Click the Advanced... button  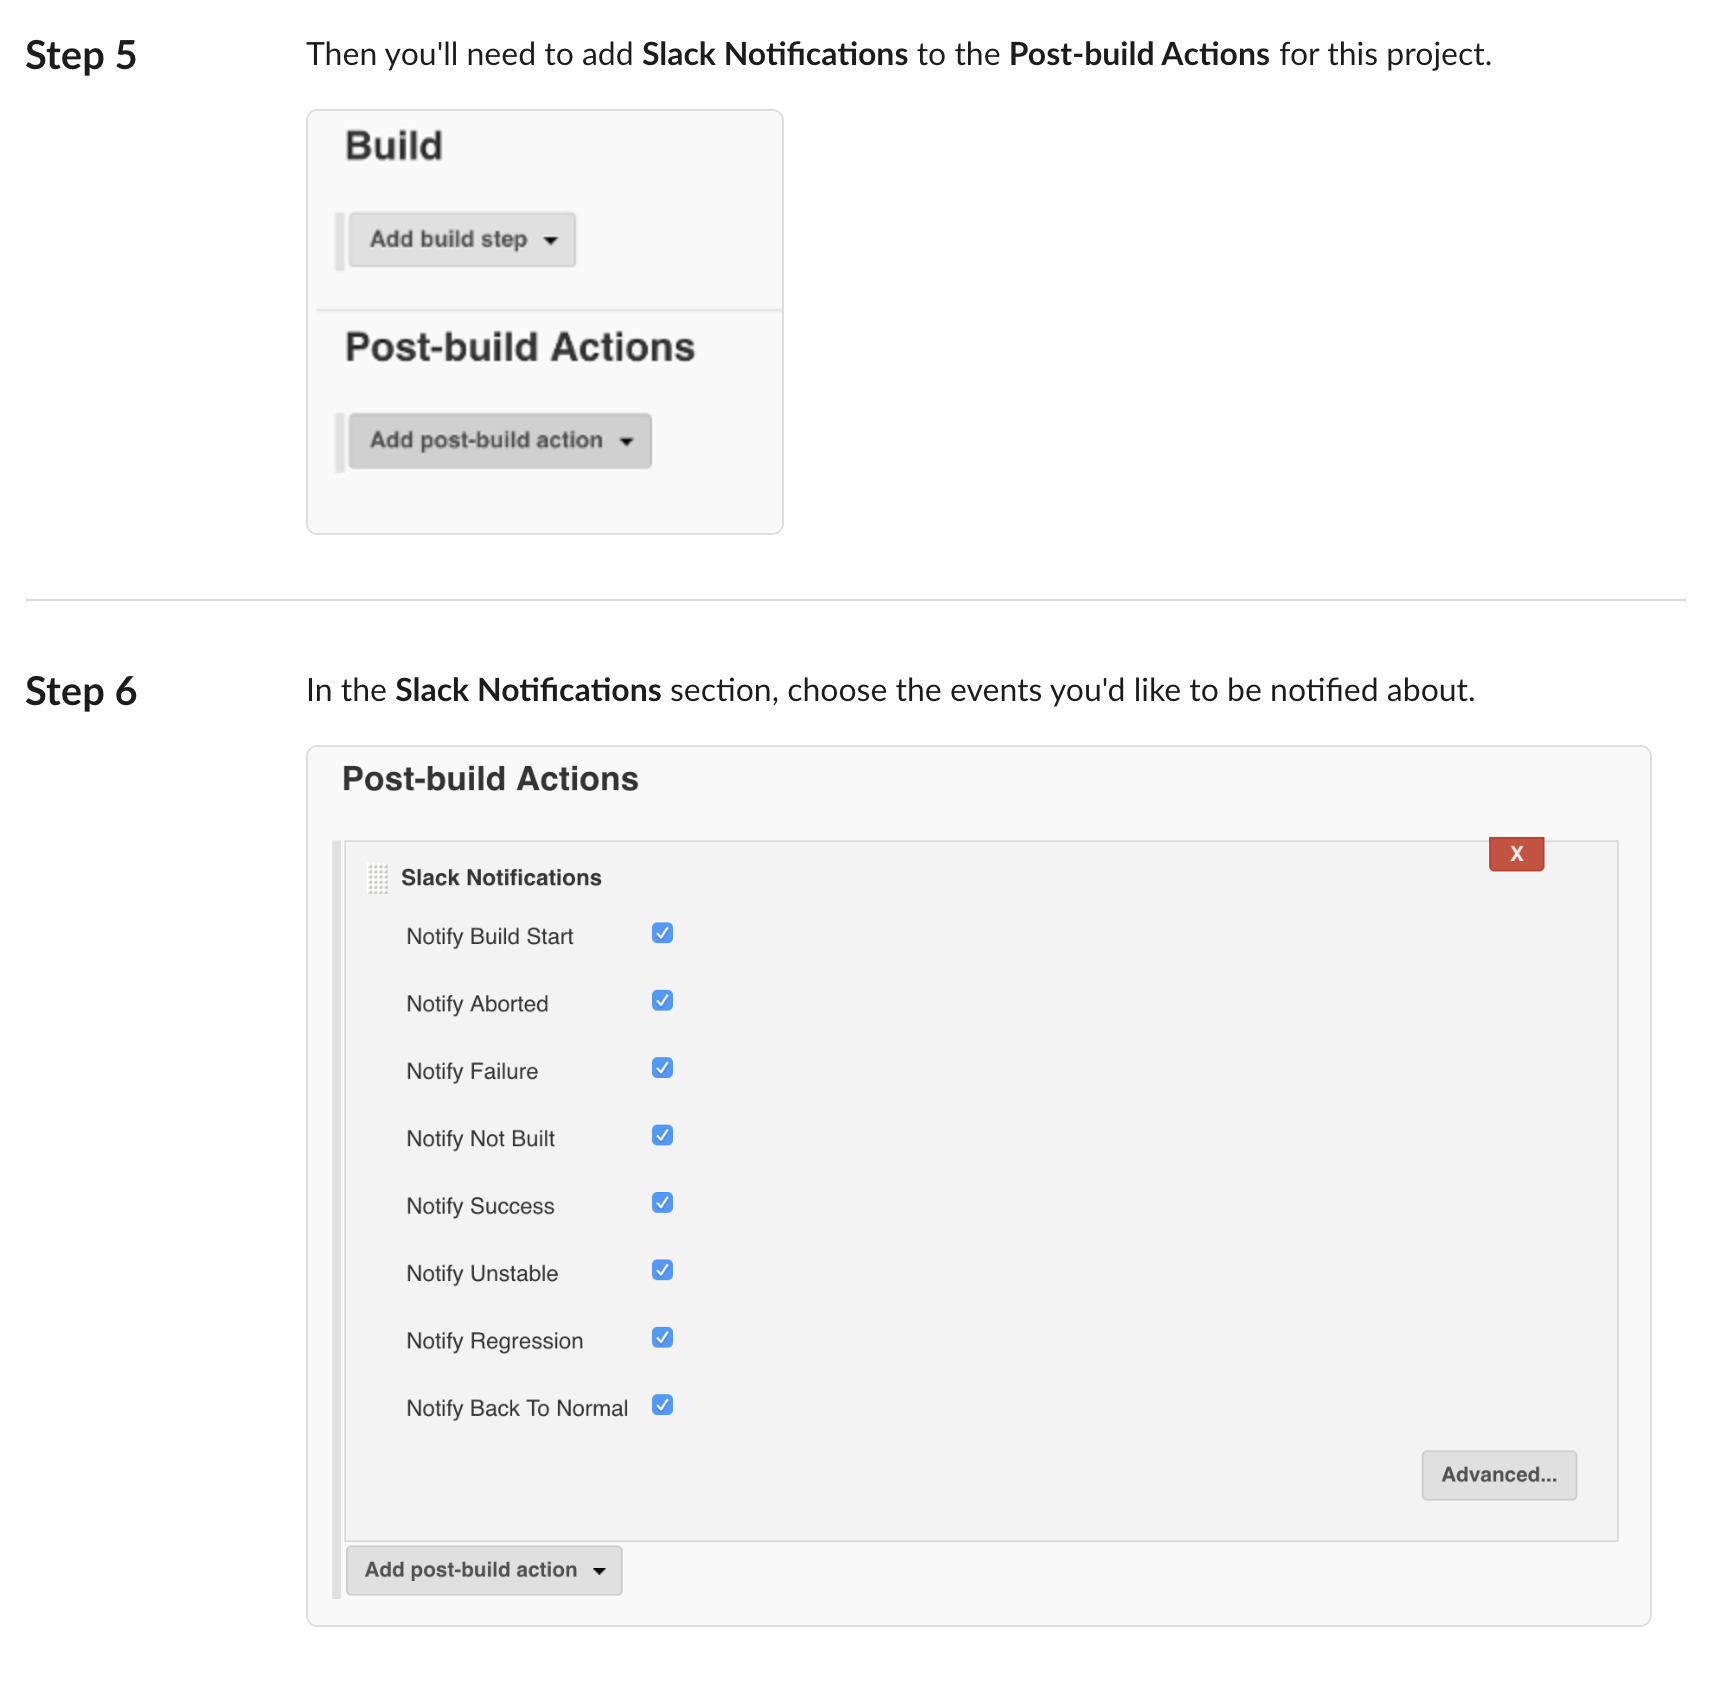1498,1475
